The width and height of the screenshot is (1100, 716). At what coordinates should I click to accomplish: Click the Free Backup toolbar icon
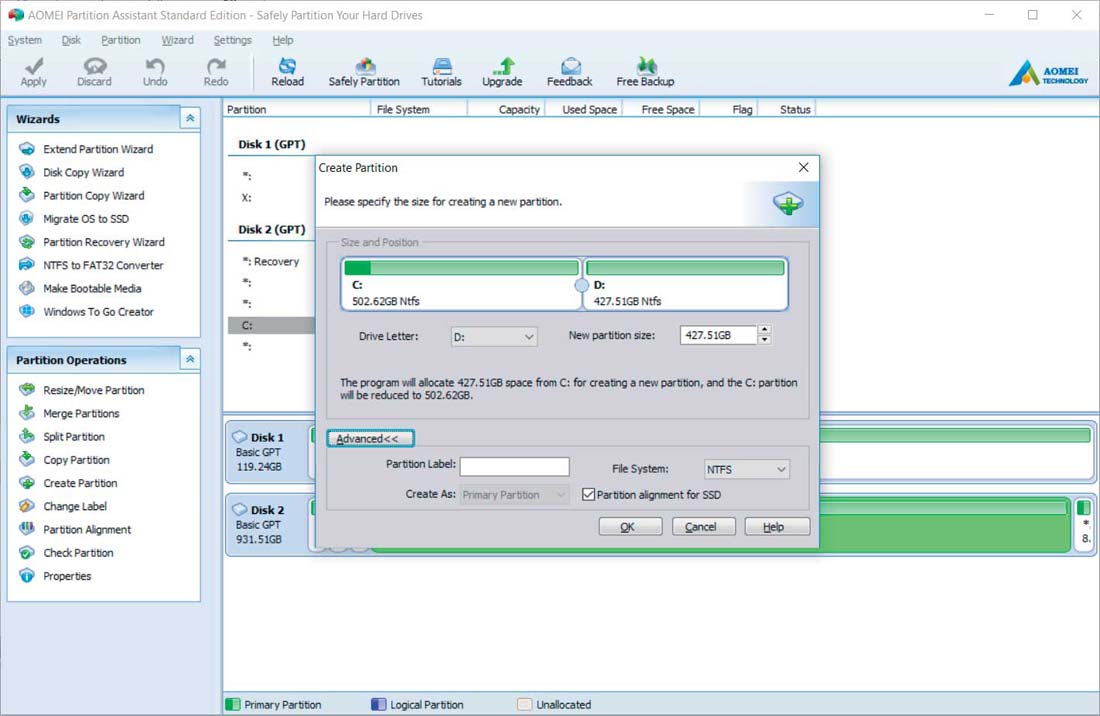click(645, 72)
